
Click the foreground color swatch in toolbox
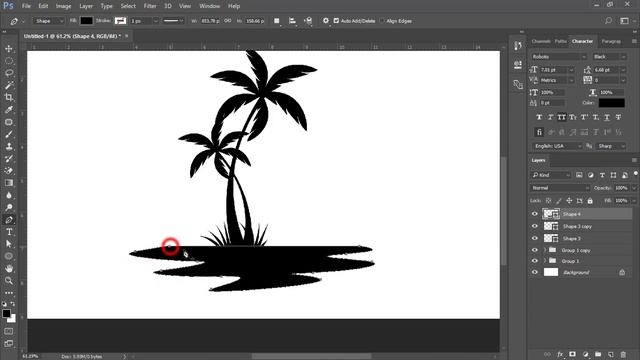(x=6, y=313)
